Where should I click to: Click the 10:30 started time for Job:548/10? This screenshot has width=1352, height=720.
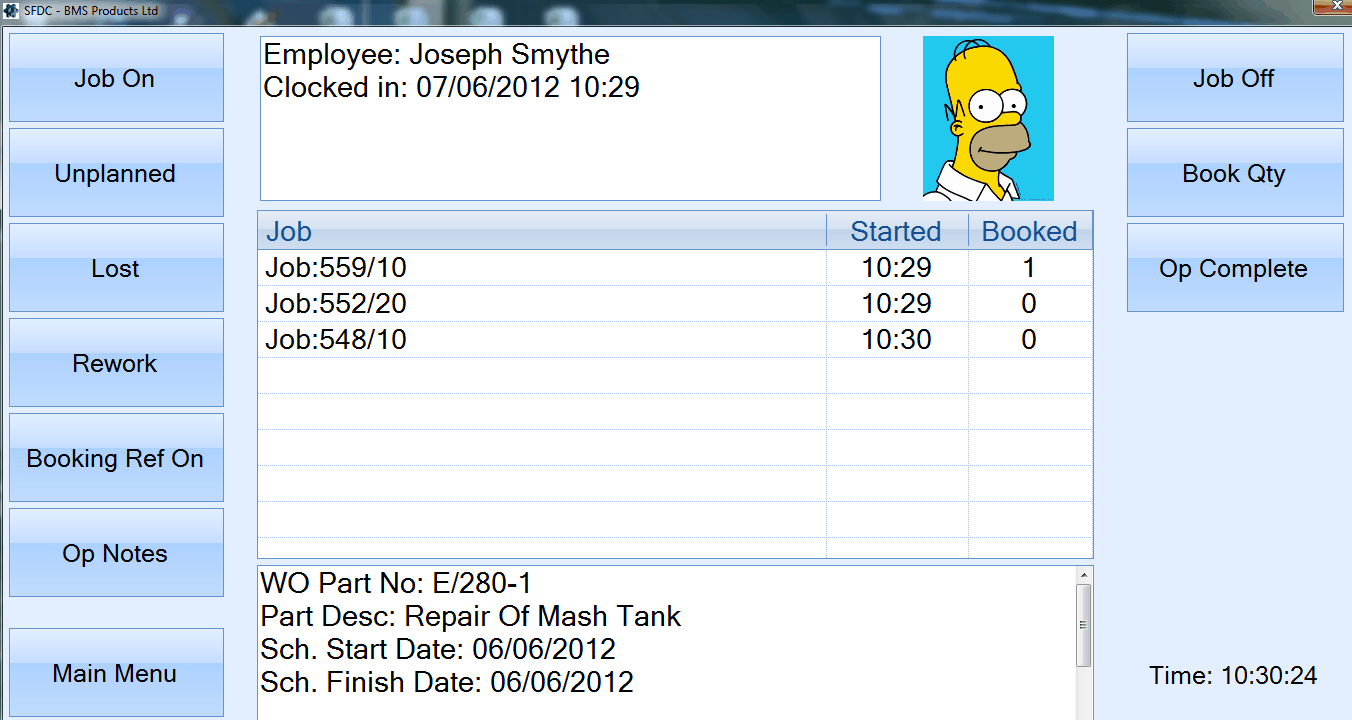(x=897, y=340)
